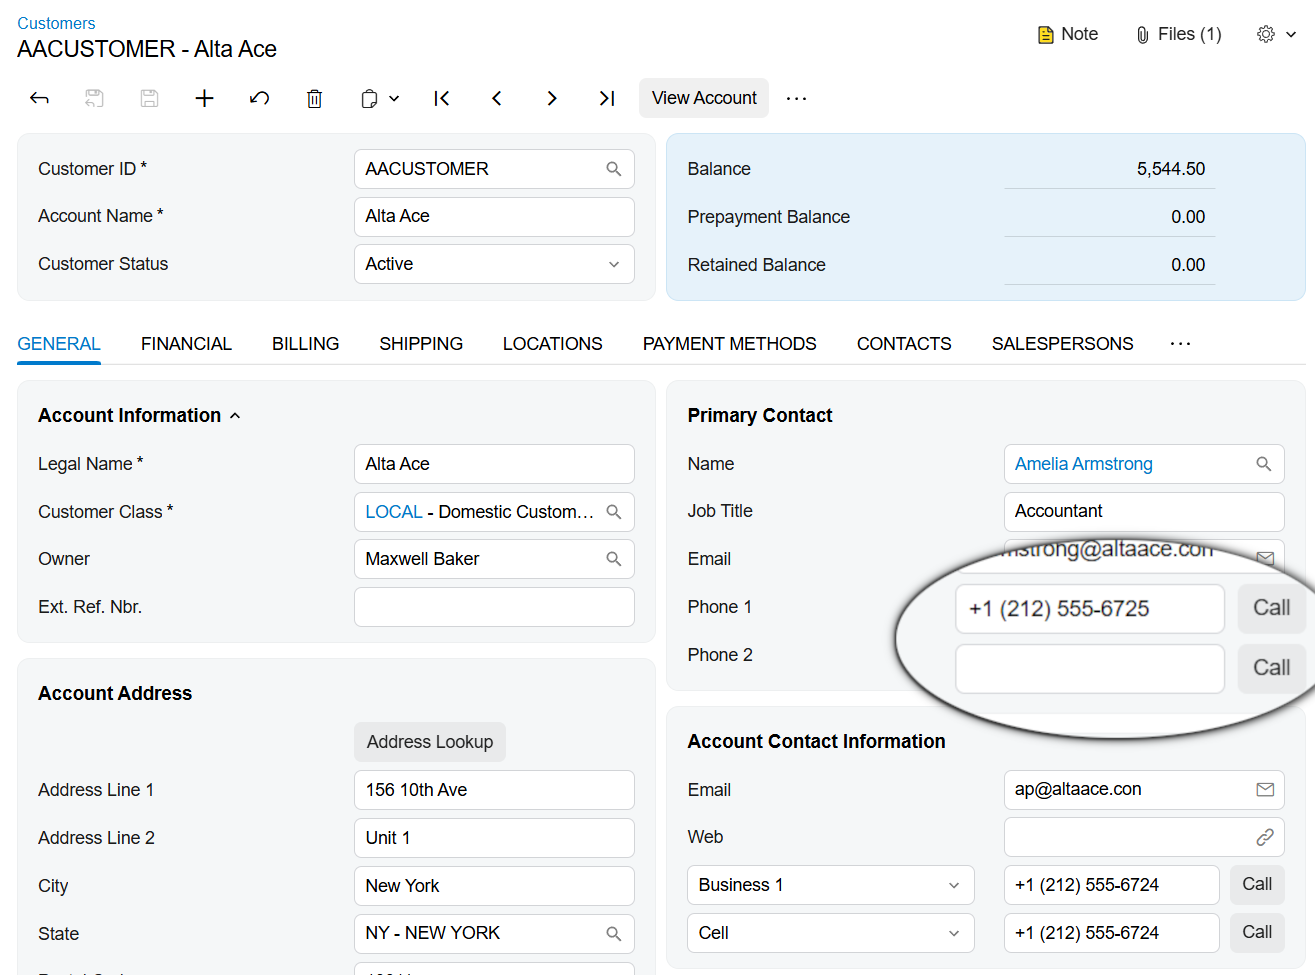This screenshot has height=975, width=1315.
Task: Click the account Email envelope icon
Action: point(1265,790)
